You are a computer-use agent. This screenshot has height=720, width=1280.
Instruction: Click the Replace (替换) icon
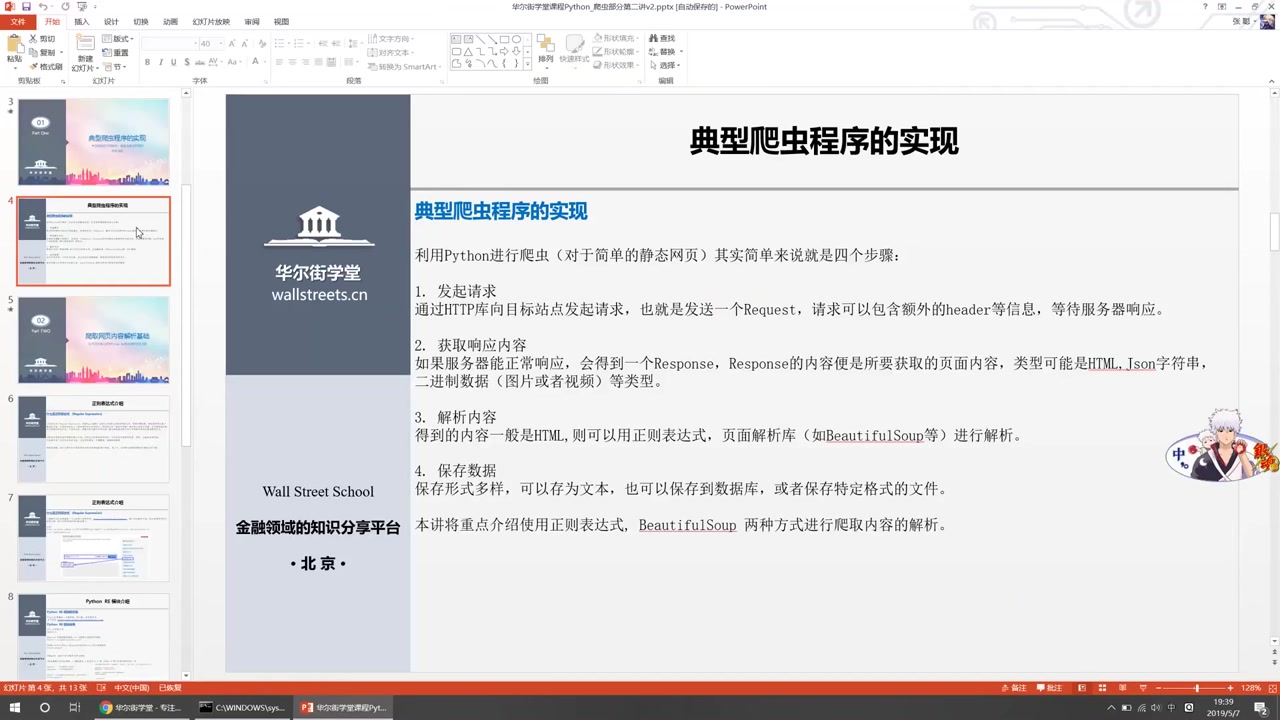pyautogui.click(x=663, y=50)
